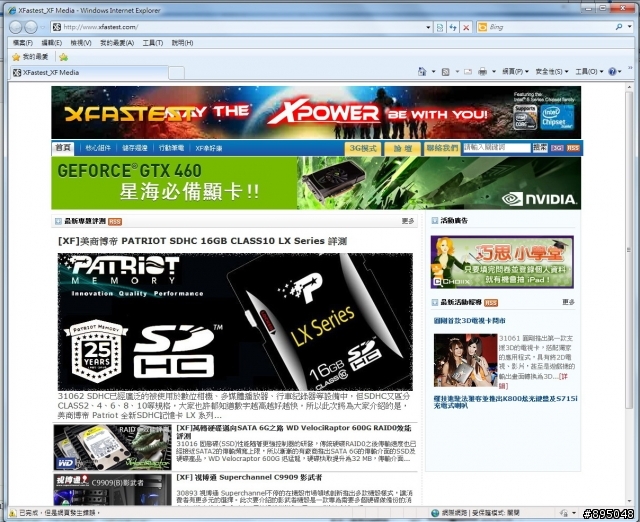Open a new blank tab

click(176, 73)
